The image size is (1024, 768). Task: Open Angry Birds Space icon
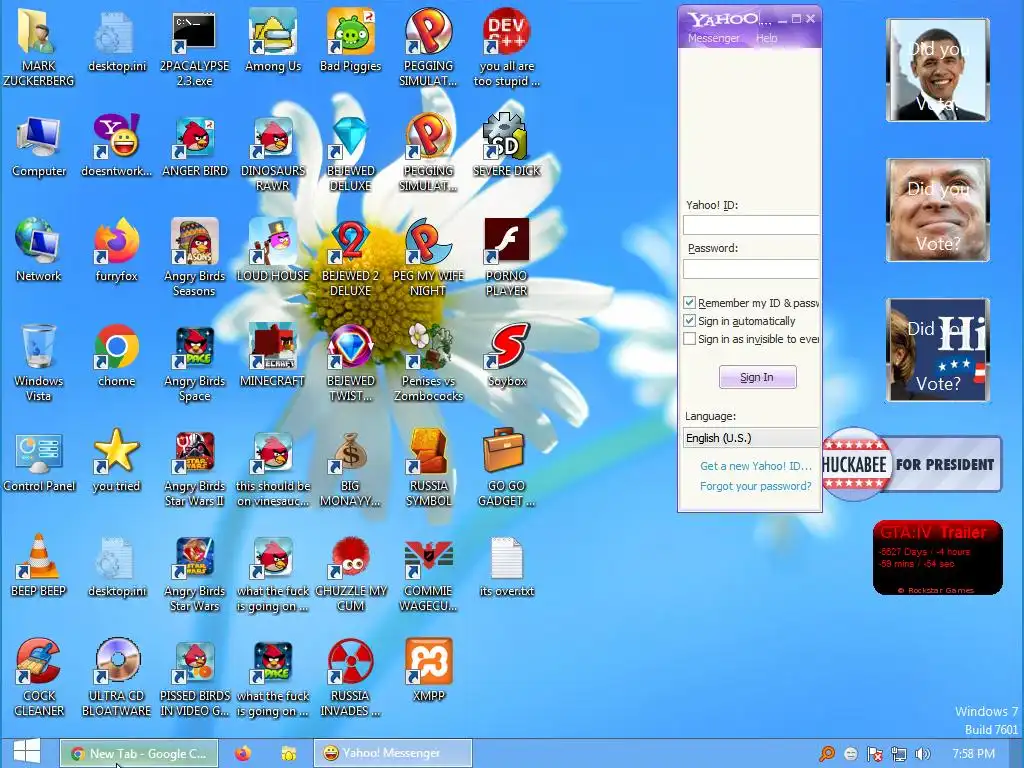click(194, 347)
